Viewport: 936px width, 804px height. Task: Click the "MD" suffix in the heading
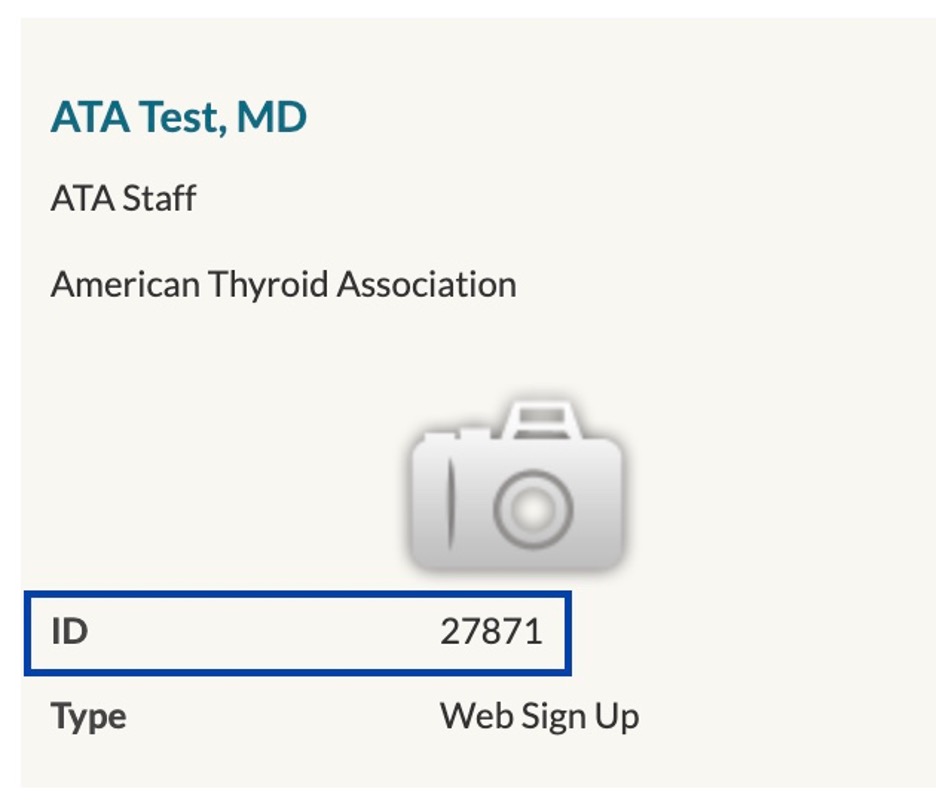(x=270, y=118)
